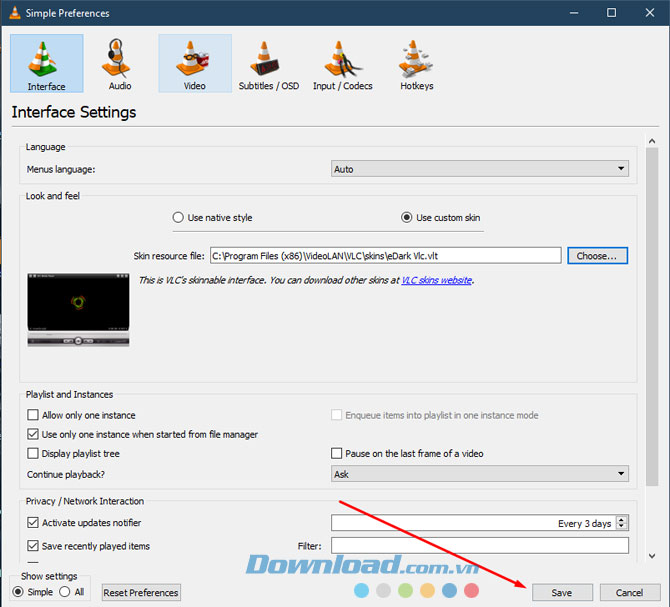The width and height of the screenshot is (670, 607).
Task: Click the vertical scrollbar thumb
Action: pyautogui.click(x=652, y=317)
